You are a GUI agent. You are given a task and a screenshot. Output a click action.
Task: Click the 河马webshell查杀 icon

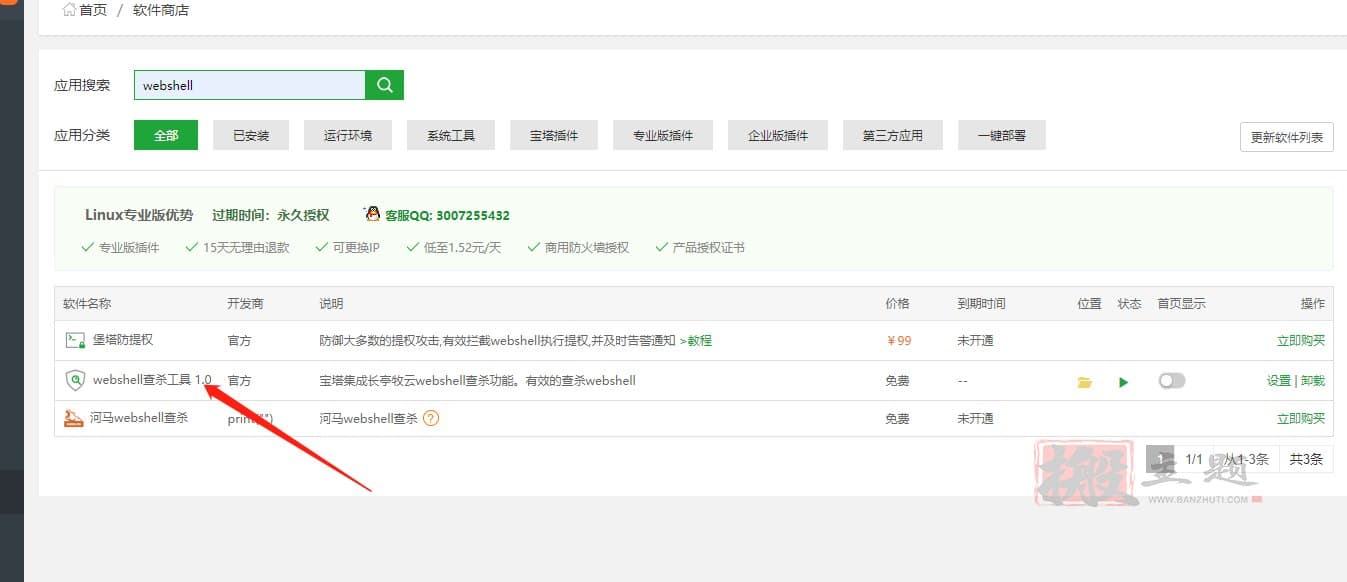pyautogui.click(x=74, y=418)
